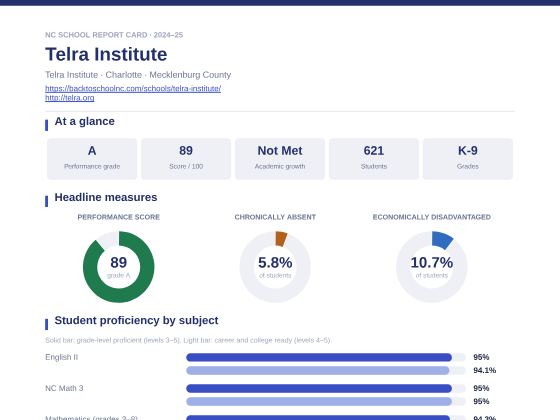Click the NC Math 3 subject label
Viewport: 560px width, 420px height.
pyautogui.click(x=64, y=388)
